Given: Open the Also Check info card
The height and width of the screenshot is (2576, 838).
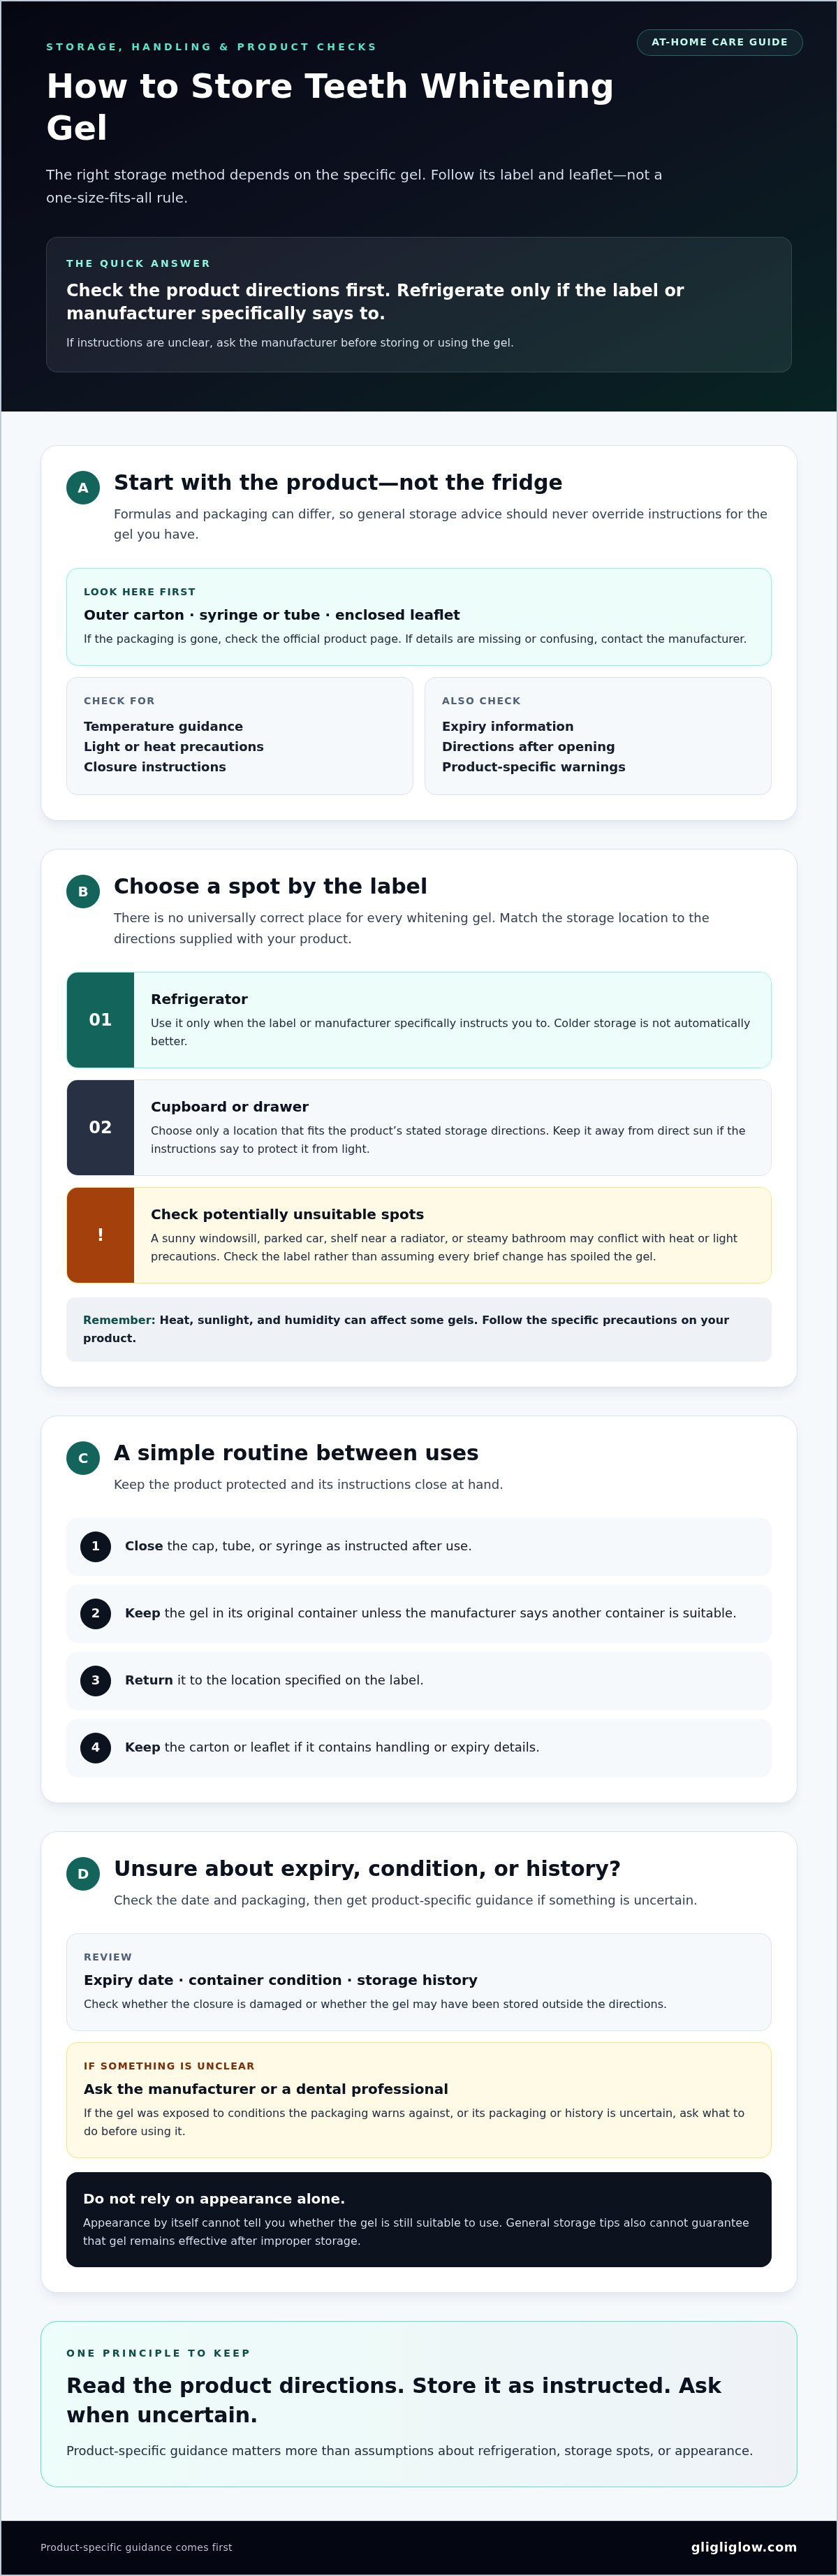Looking at the screenshot, I should pos(598,736).
